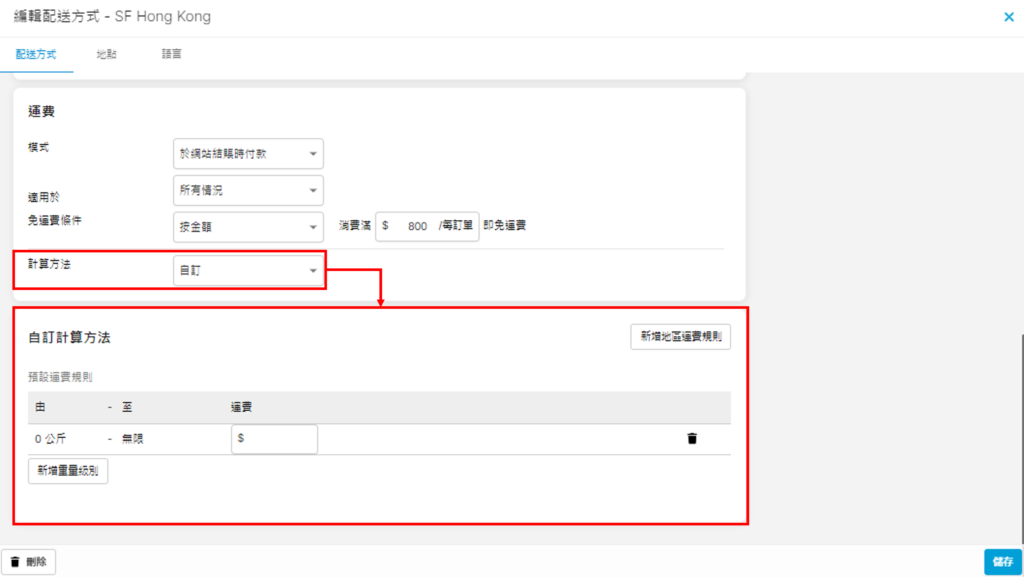1024x577 pixels.
Task: Switch to the 配送方式 tab
Action: pyautogui.click(x=36, y=54)
